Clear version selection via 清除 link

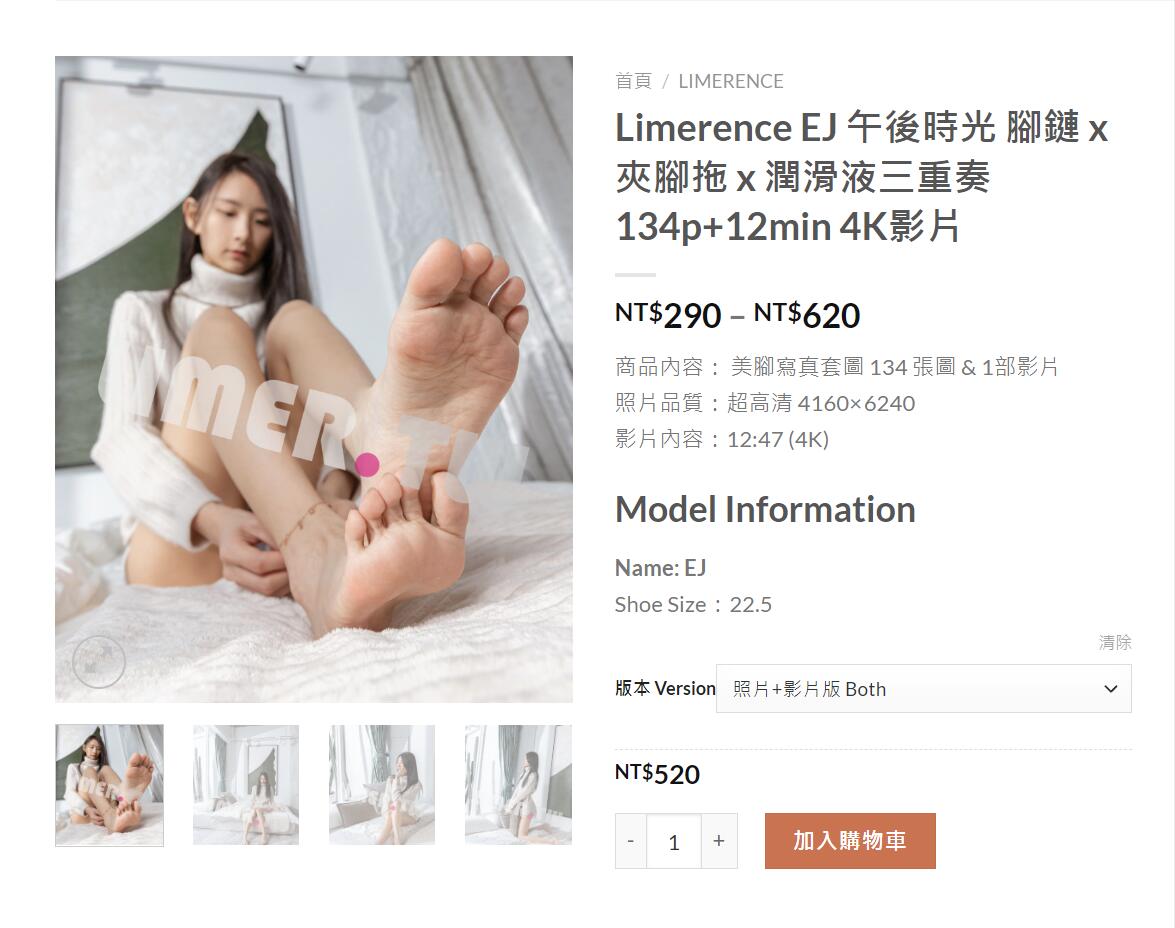[1115, 642]
